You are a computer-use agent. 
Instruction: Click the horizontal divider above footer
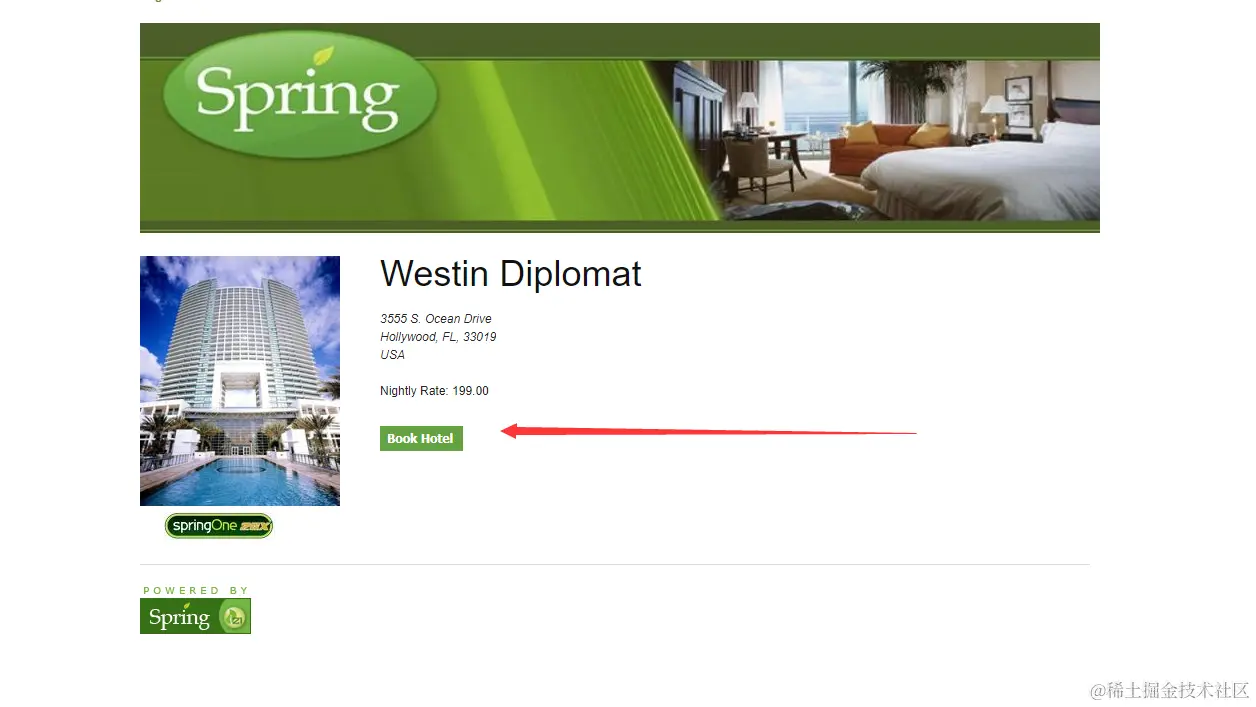[x=615, y=564]
